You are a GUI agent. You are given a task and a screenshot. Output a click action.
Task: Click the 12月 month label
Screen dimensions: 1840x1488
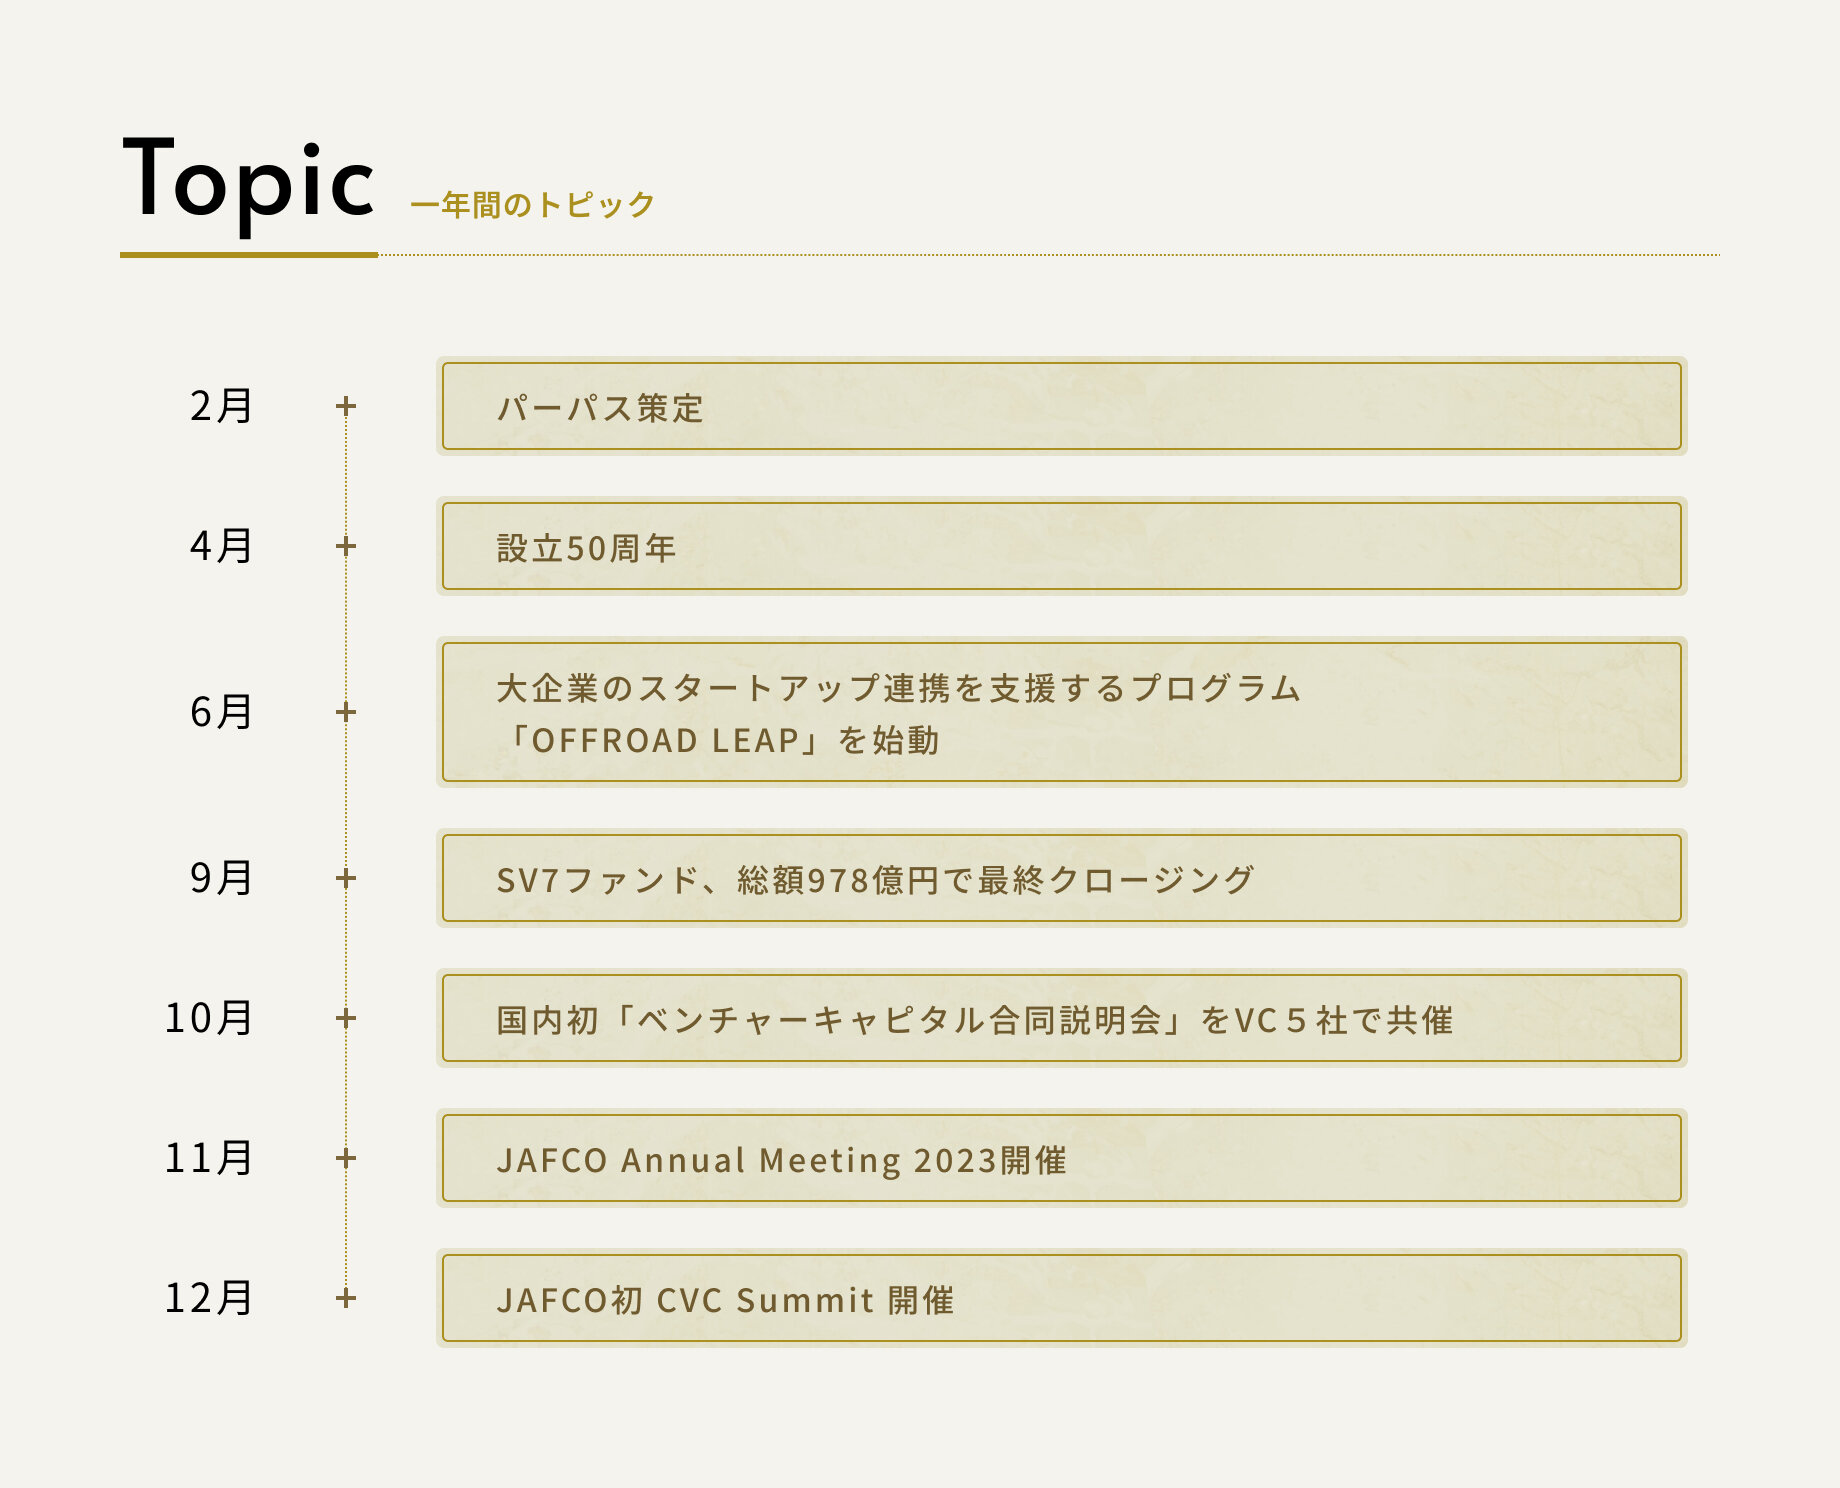(208, 1298)
